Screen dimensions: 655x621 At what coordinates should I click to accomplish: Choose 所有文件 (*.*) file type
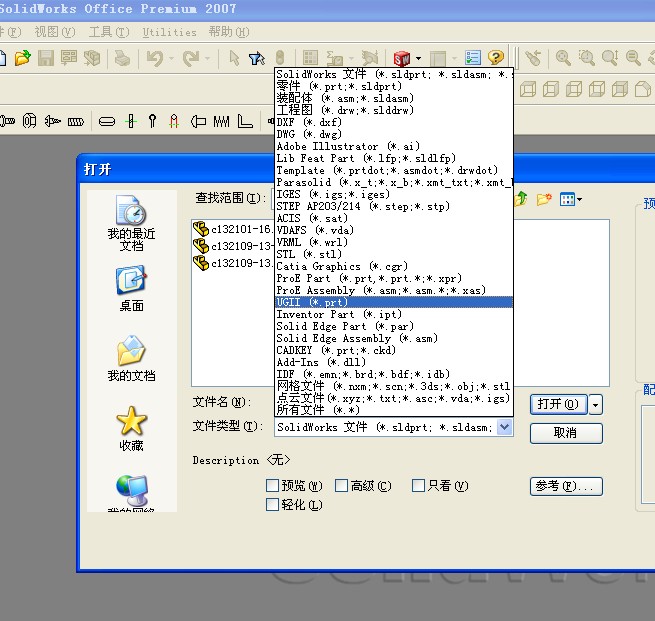pyautogui.click(x=394, y=410)
